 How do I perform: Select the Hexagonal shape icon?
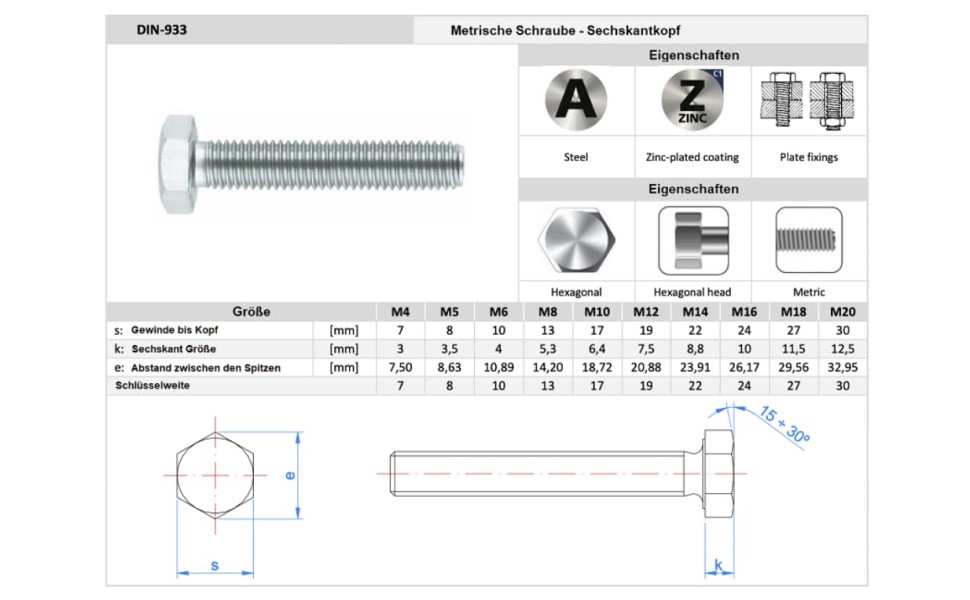[x=576, y=240]
